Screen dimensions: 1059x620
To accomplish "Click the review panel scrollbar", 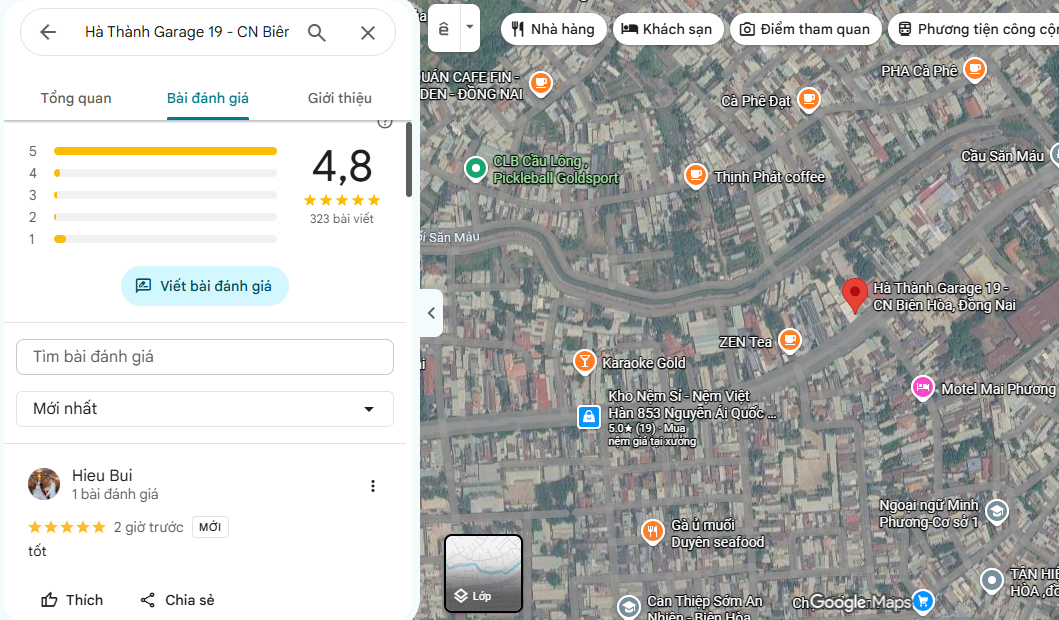I will click(x=409, y=160).
